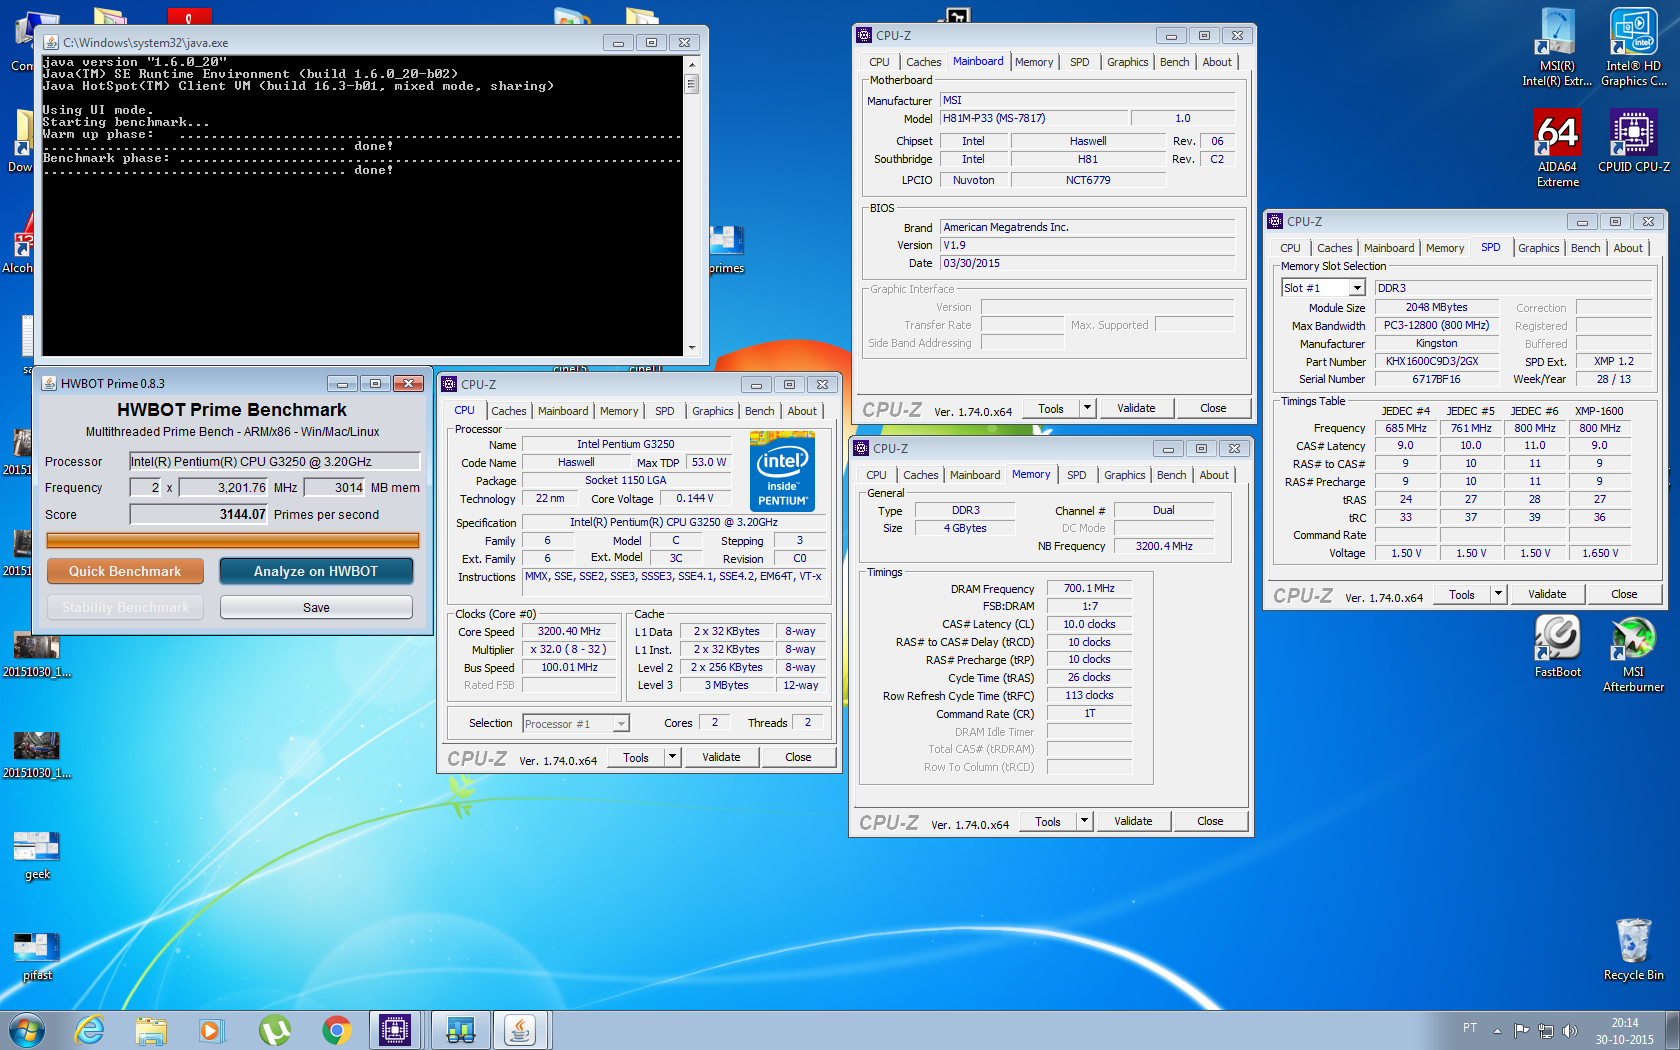Open the geek desktop shortcut

coord(37,855)
